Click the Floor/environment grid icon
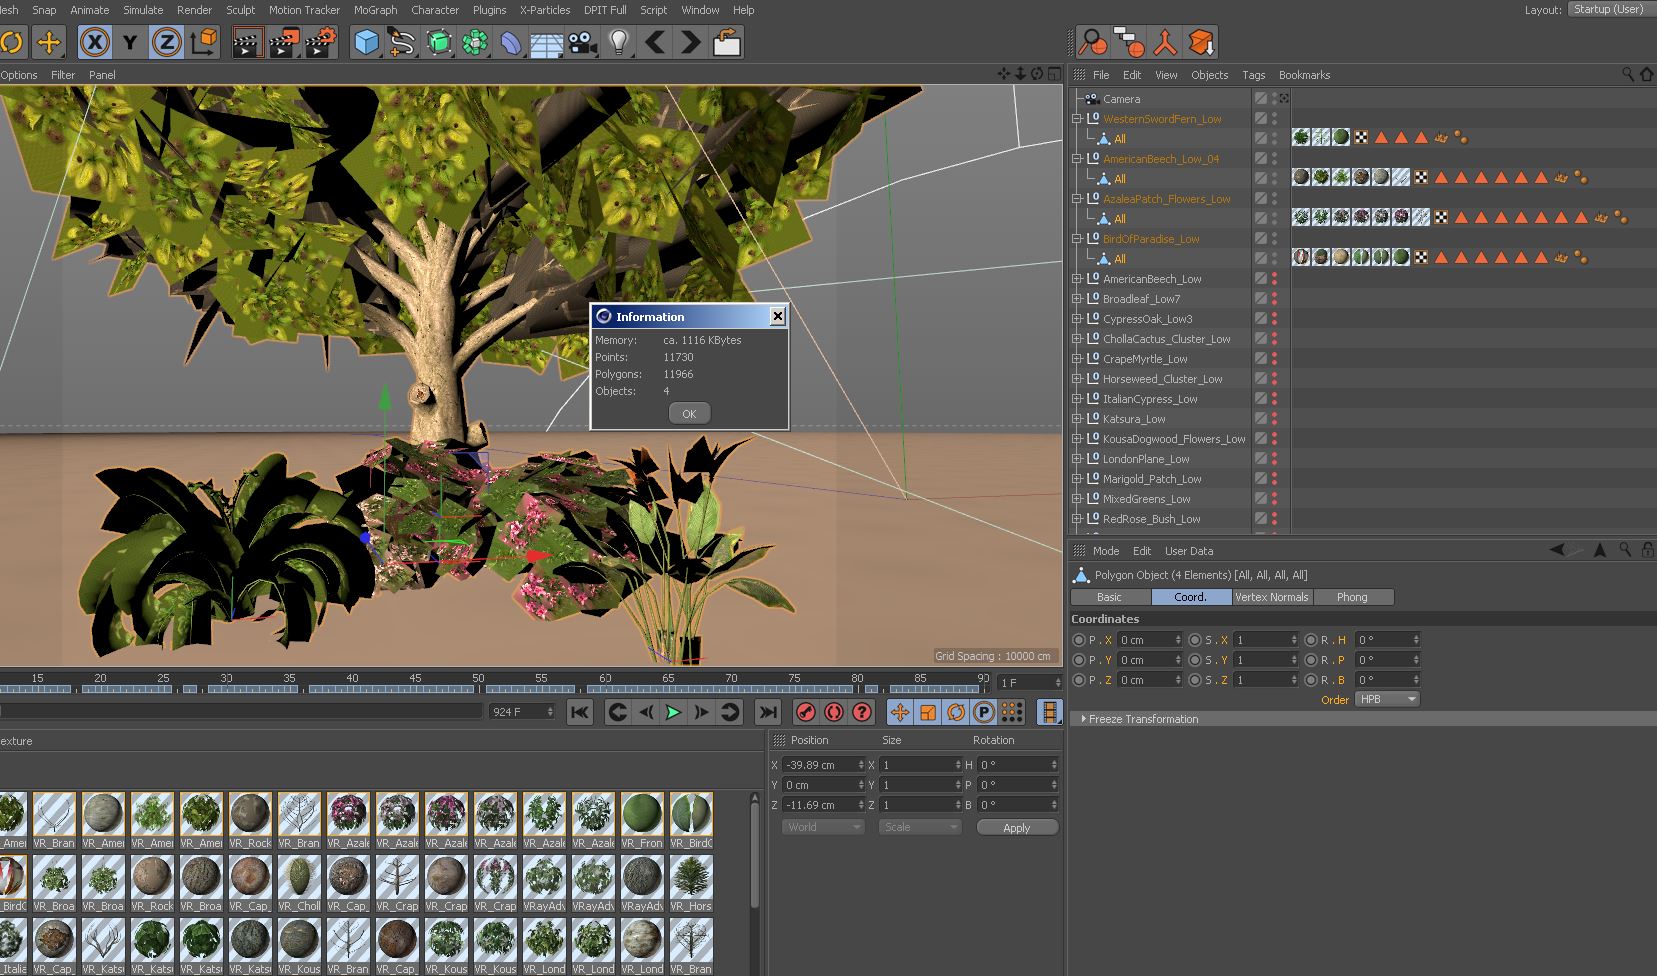The width and height of the screenshot is (1657, 976). 546,43
